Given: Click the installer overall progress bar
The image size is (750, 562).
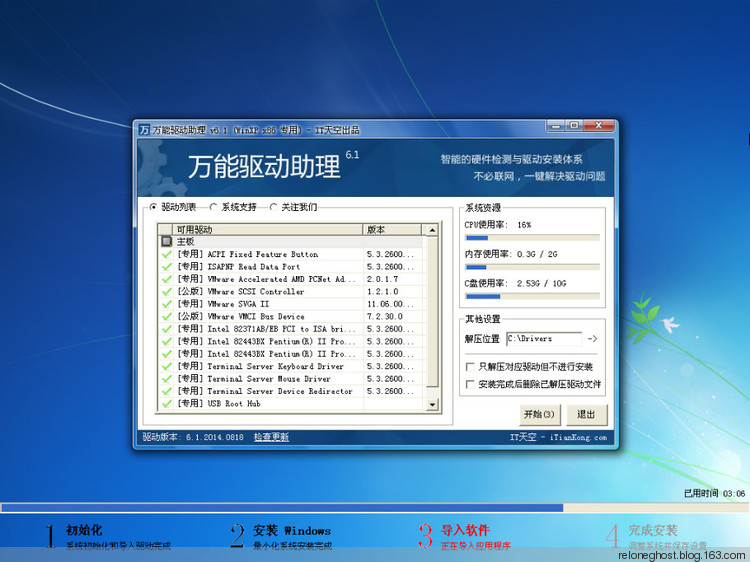Looking at the screenshot, I should 374,507.
